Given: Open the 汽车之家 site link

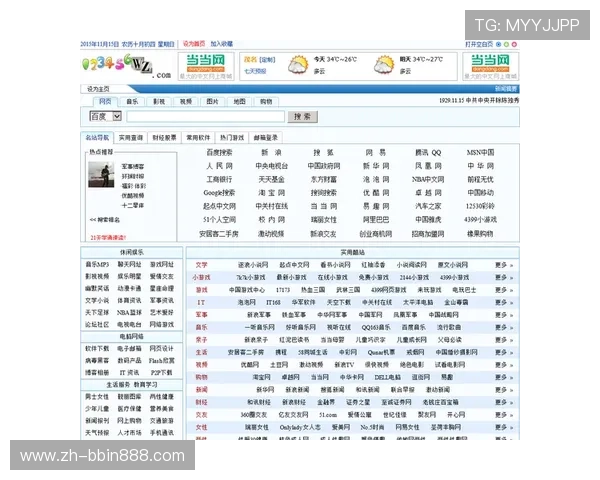Looking at the screenshot, I should pyautogui.click(x=428, y=206).
